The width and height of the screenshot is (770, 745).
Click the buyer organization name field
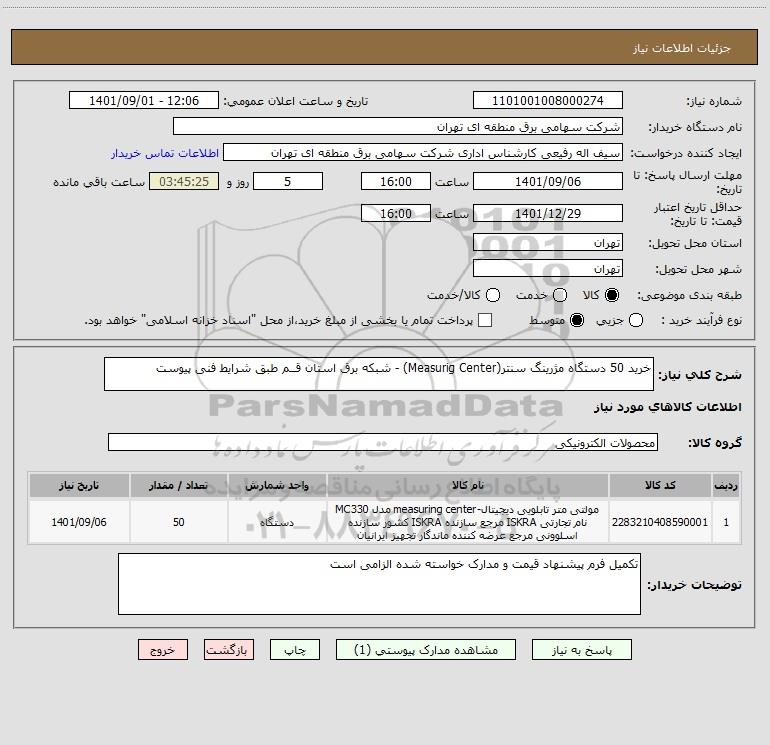pos(398,127)
